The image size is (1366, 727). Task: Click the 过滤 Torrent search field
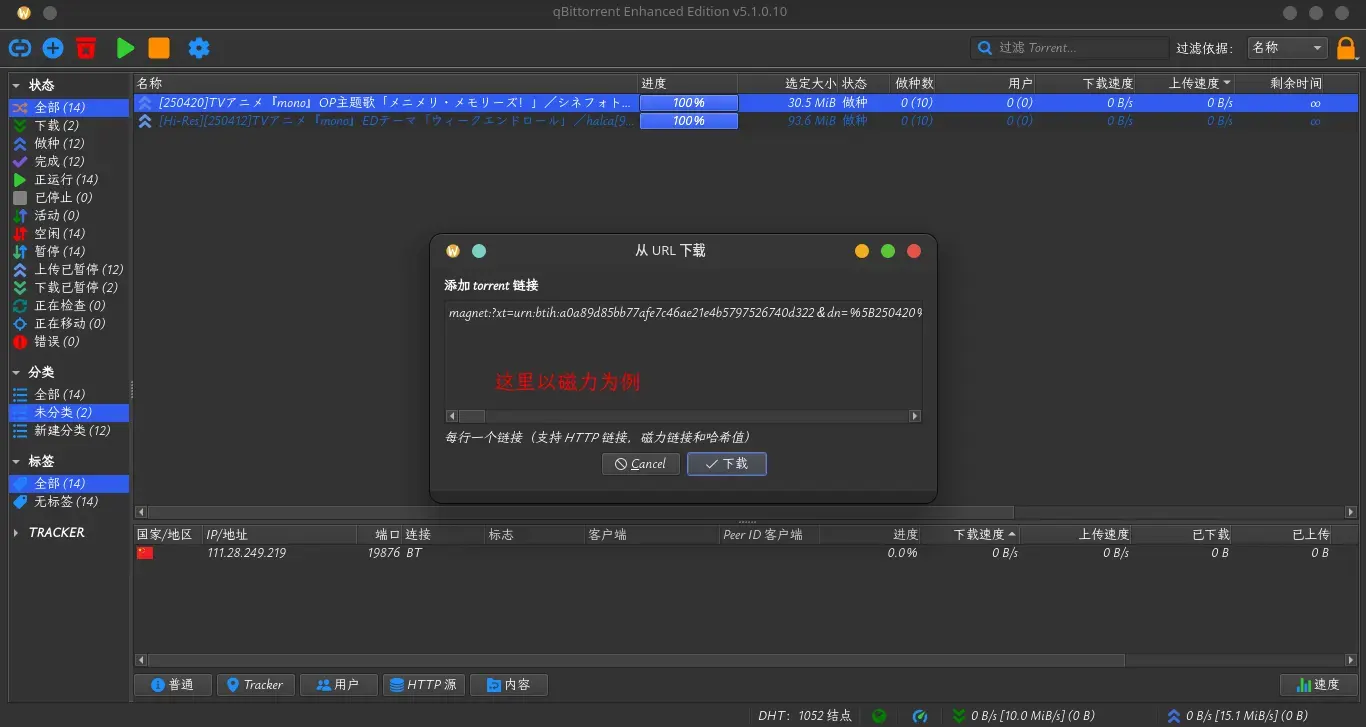[1069, 48]
